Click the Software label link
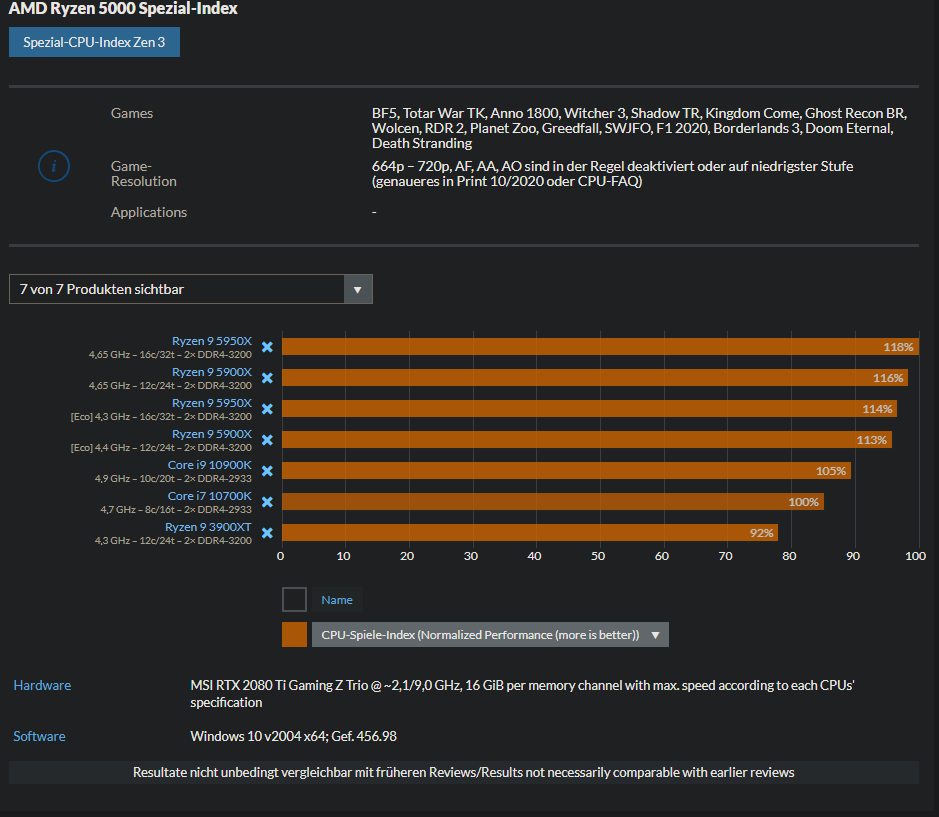Viewport: 939px width, 817px height. coord(40,736)
